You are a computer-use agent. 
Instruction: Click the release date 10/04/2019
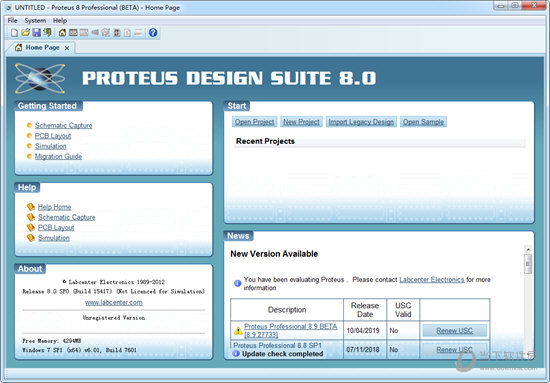click(x=363, y=330)
